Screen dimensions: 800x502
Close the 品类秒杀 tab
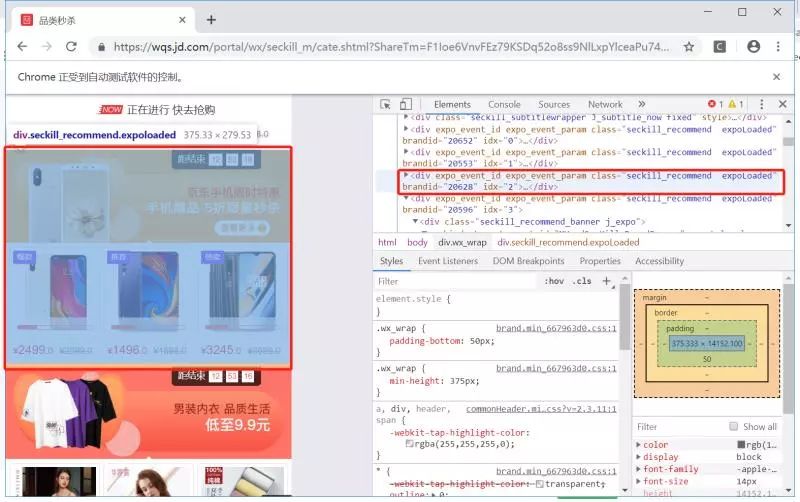click(182, 20)
